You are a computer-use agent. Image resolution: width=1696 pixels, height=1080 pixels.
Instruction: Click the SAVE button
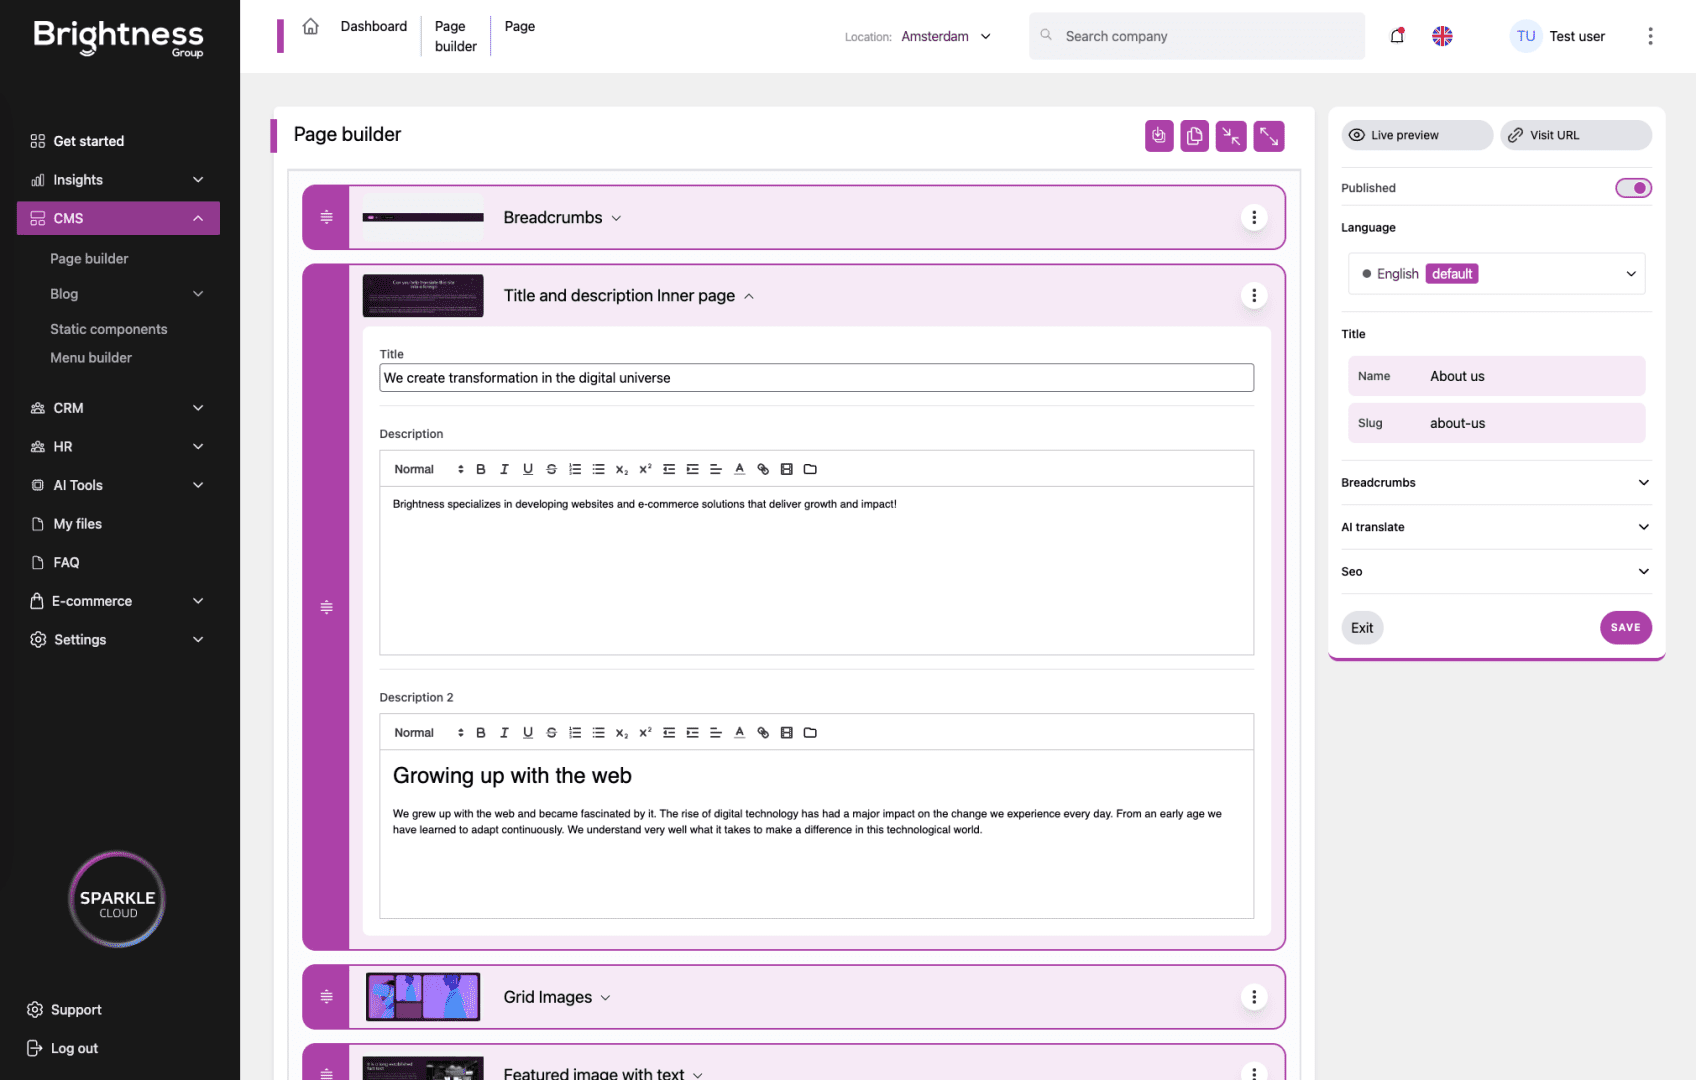click(1626, 627)
